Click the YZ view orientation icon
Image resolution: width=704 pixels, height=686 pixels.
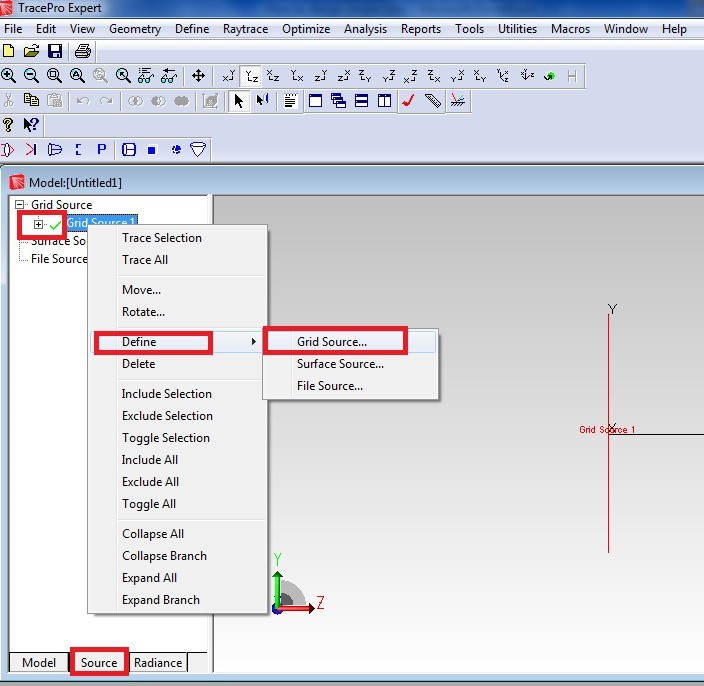click(251, 76)
